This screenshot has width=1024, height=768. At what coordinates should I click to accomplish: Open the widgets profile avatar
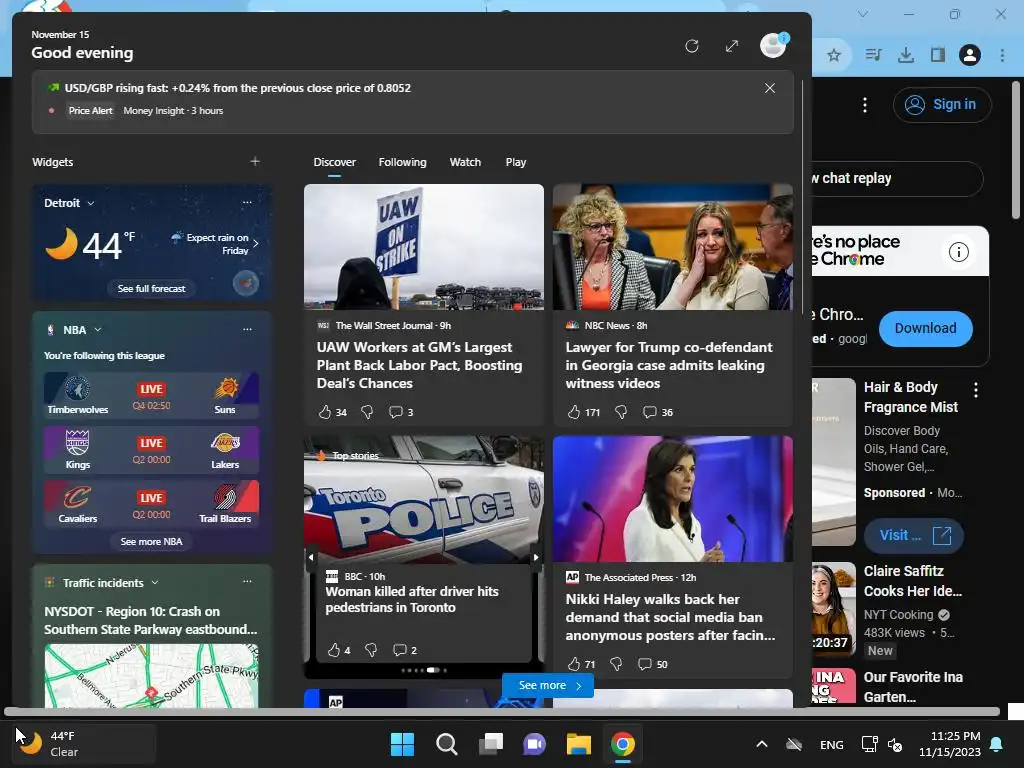coord(774,46)
